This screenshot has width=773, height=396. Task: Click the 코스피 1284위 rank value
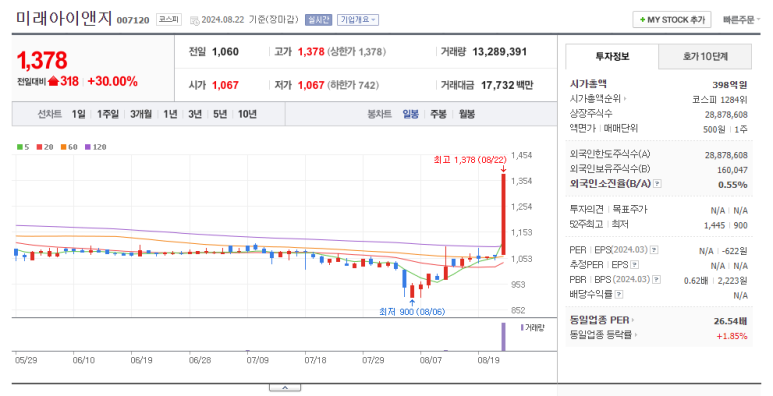click(720, 100)
